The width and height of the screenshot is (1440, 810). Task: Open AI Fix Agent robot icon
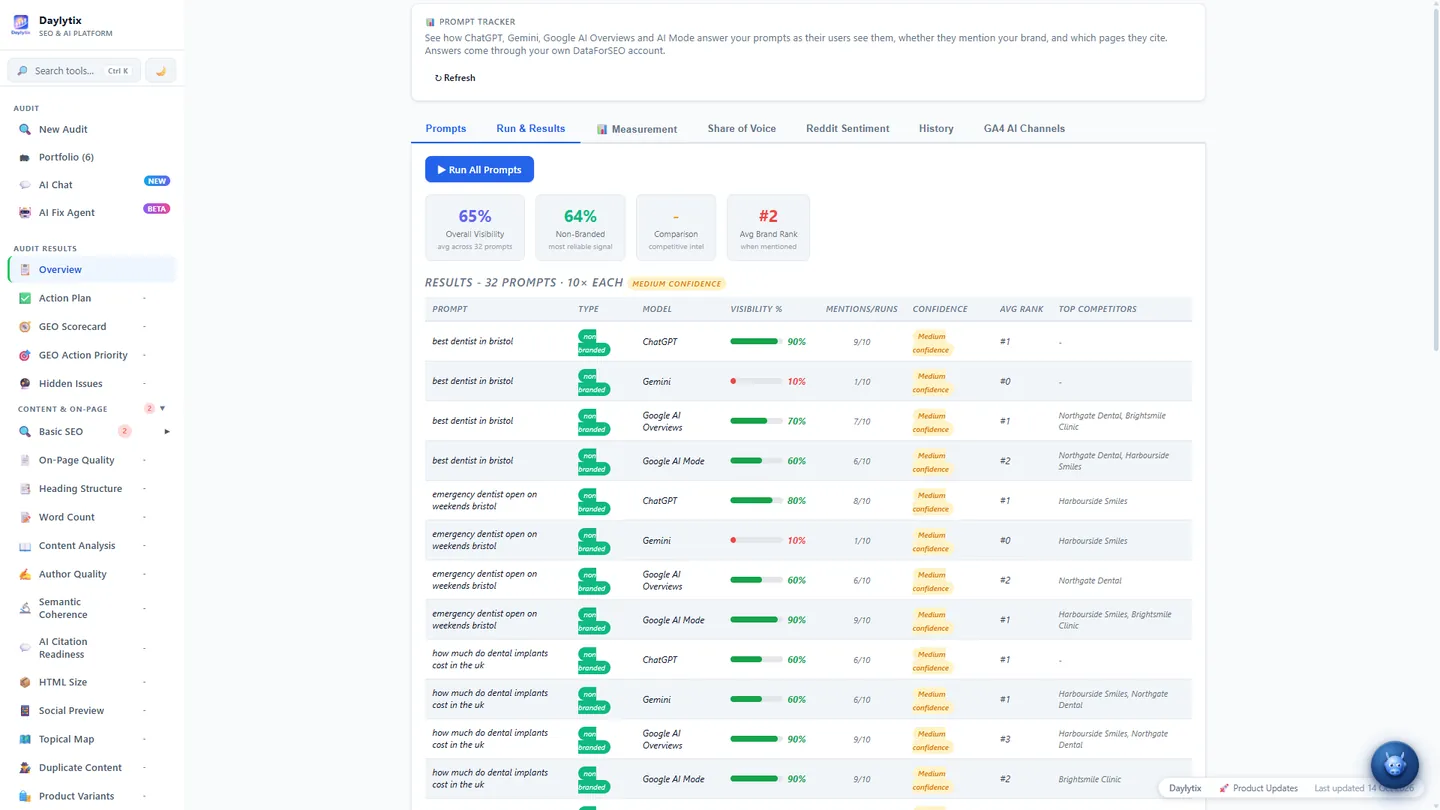pos(25,213)
